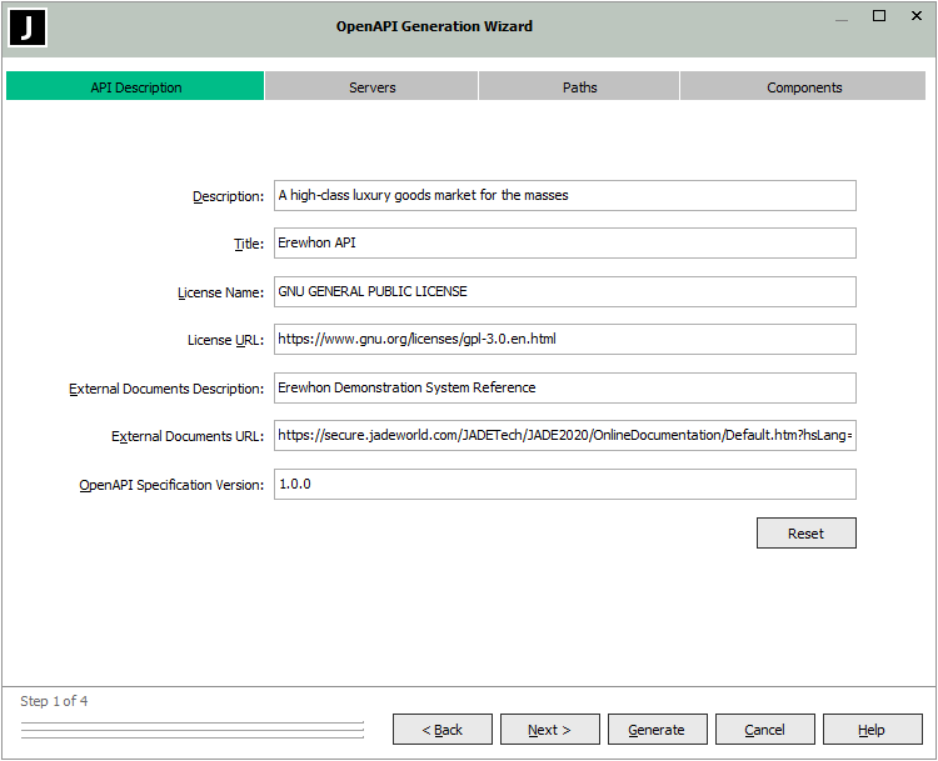Advance the wizard with Next

(x=550, y=730)
